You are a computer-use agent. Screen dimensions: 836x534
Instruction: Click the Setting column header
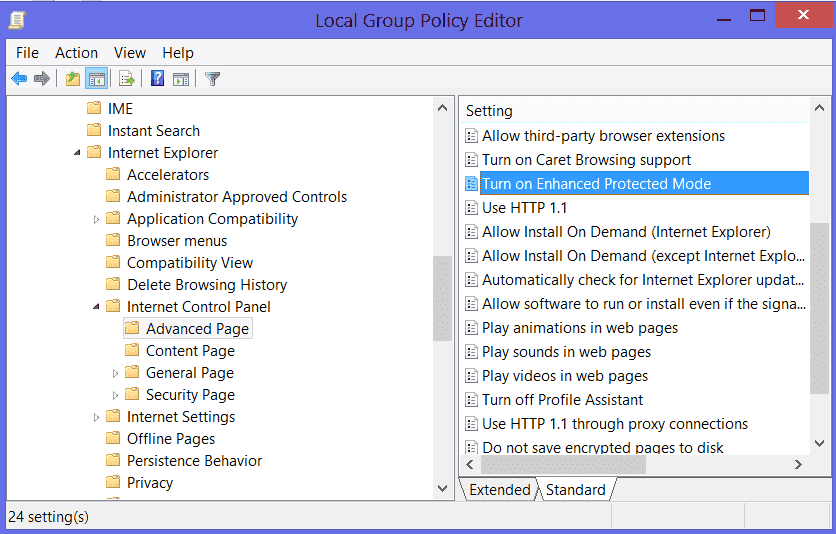tap(634, 111)
